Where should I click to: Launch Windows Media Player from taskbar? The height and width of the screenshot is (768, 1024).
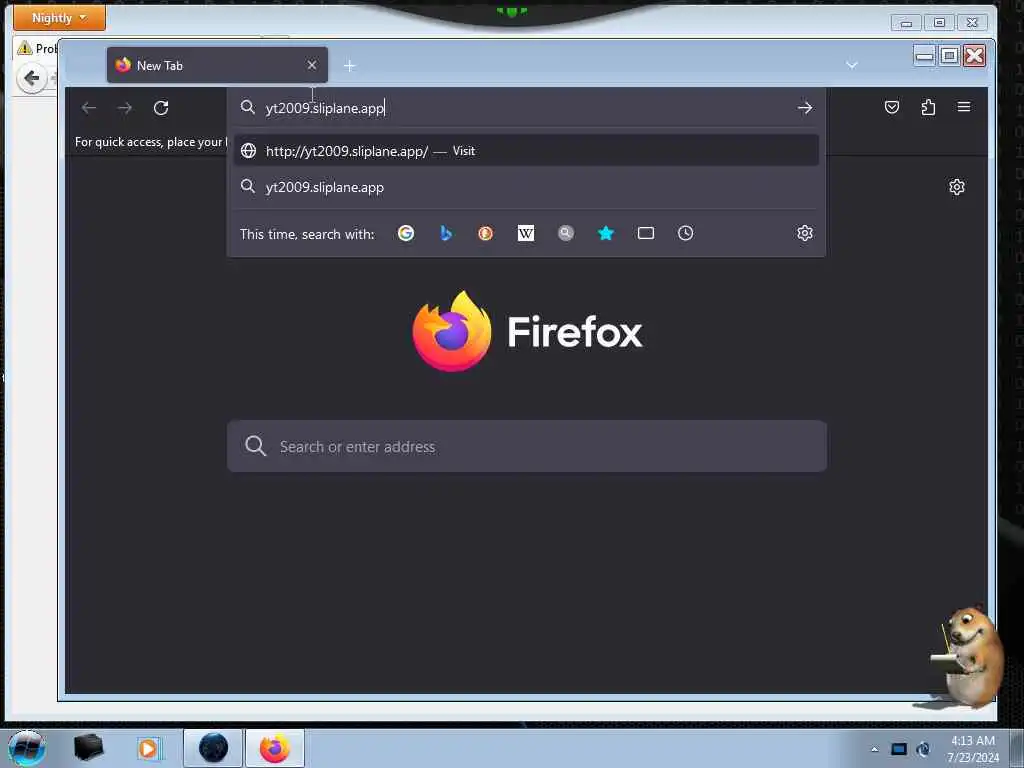[148, 748]
